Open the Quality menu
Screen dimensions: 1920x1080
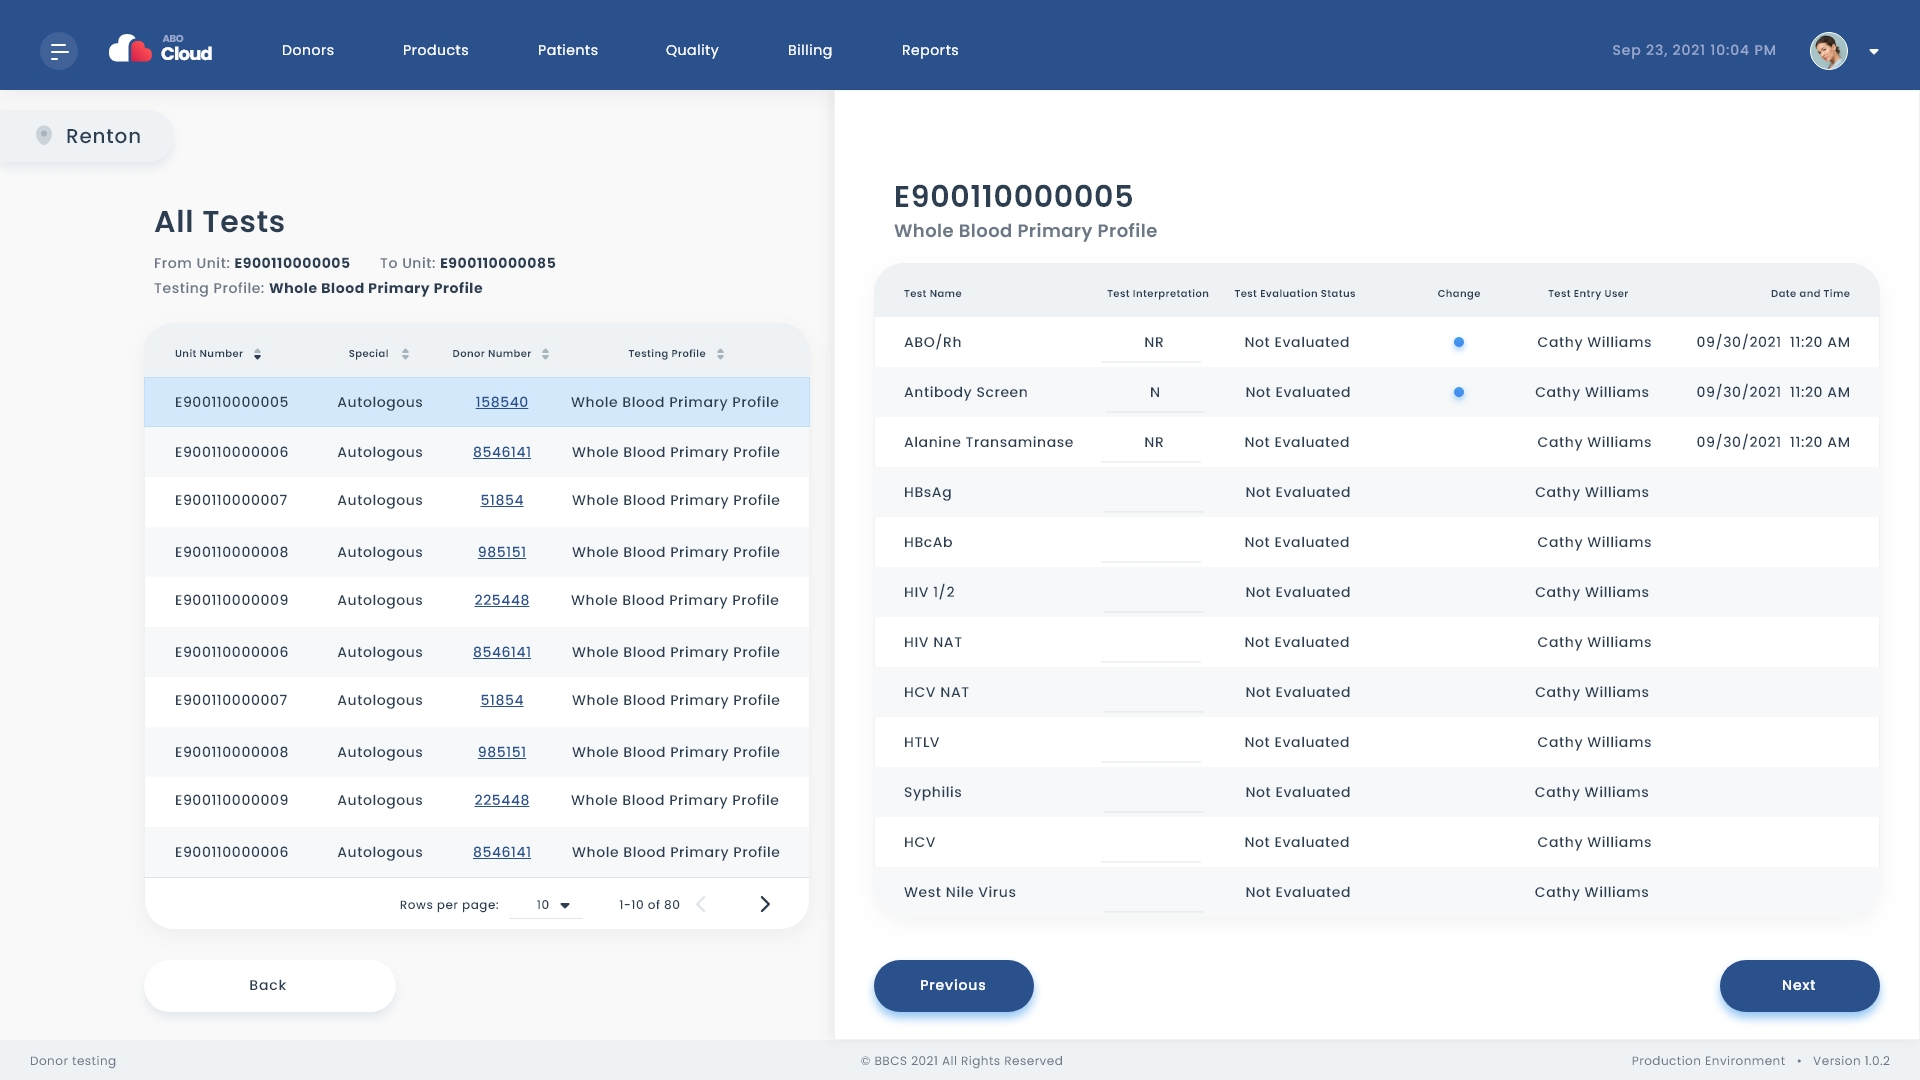pos(692,50)
